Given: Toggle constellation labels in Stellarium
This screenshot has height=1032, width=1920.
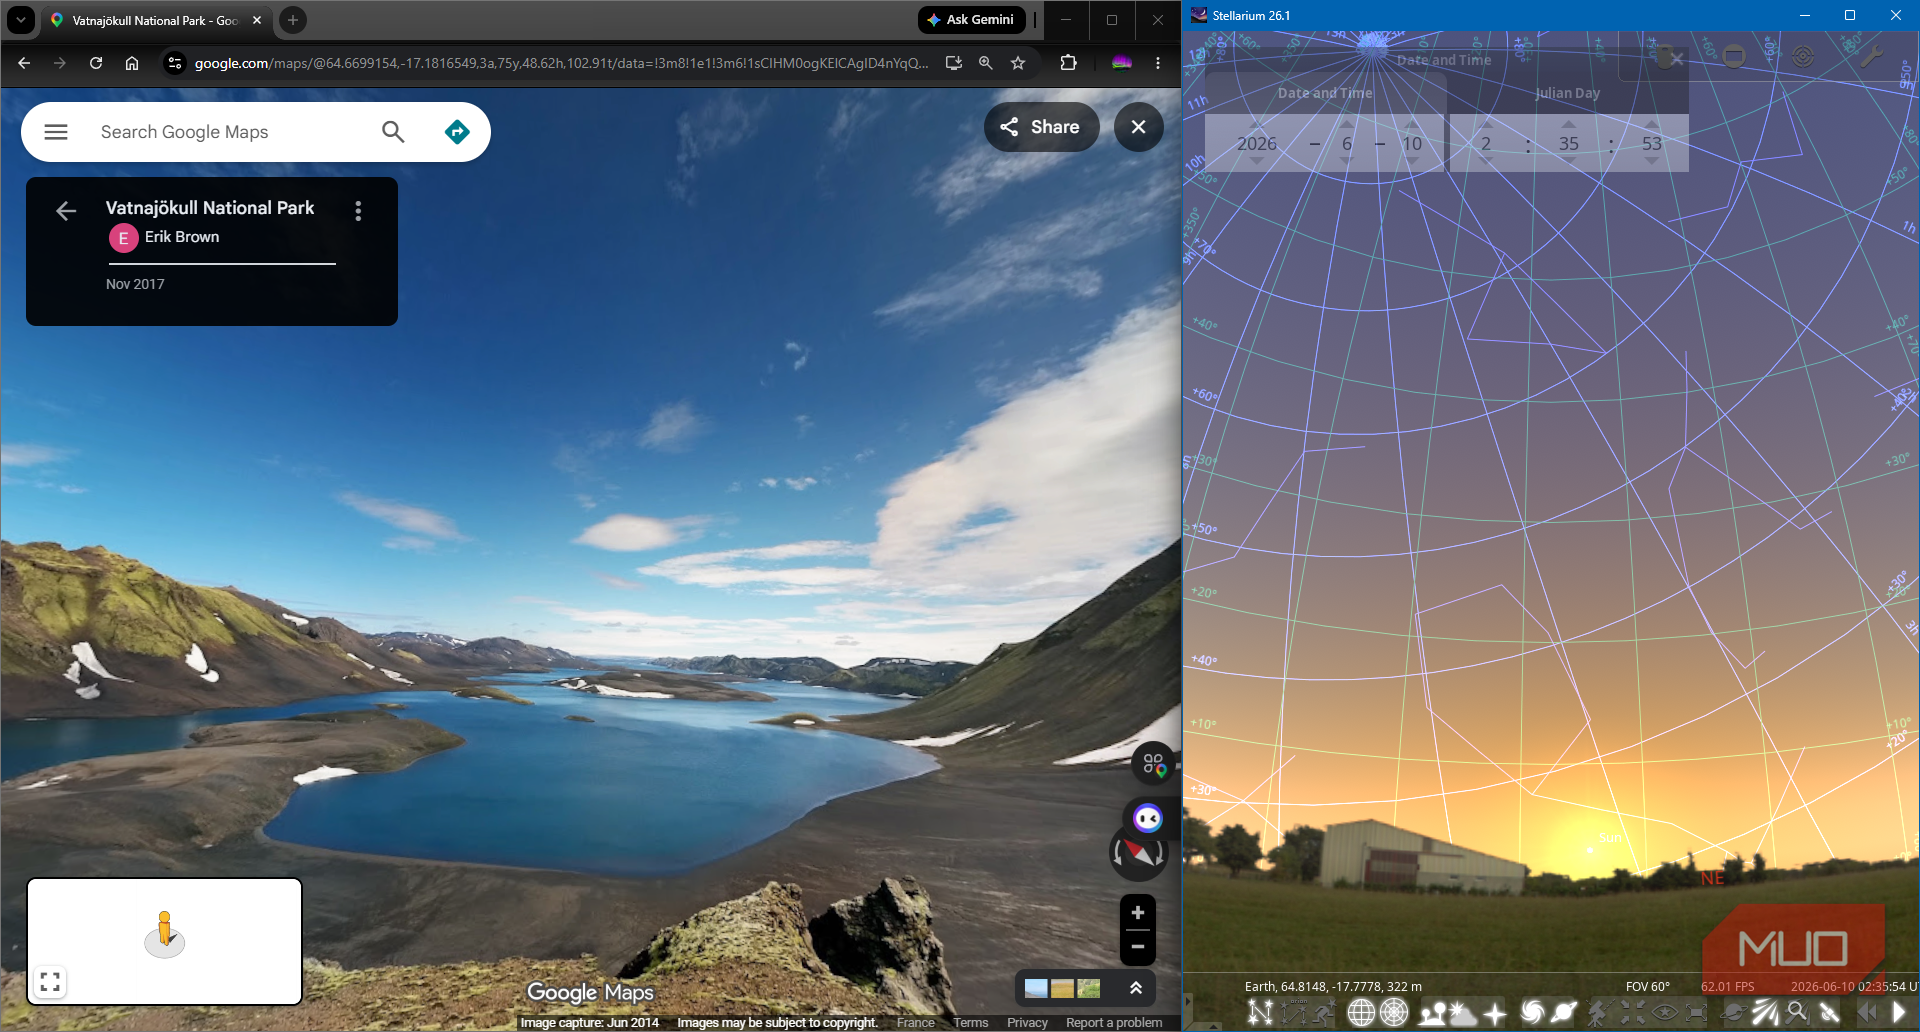Looking at the screenshot, I should pyautogui.click(x=1292, y=1013).
